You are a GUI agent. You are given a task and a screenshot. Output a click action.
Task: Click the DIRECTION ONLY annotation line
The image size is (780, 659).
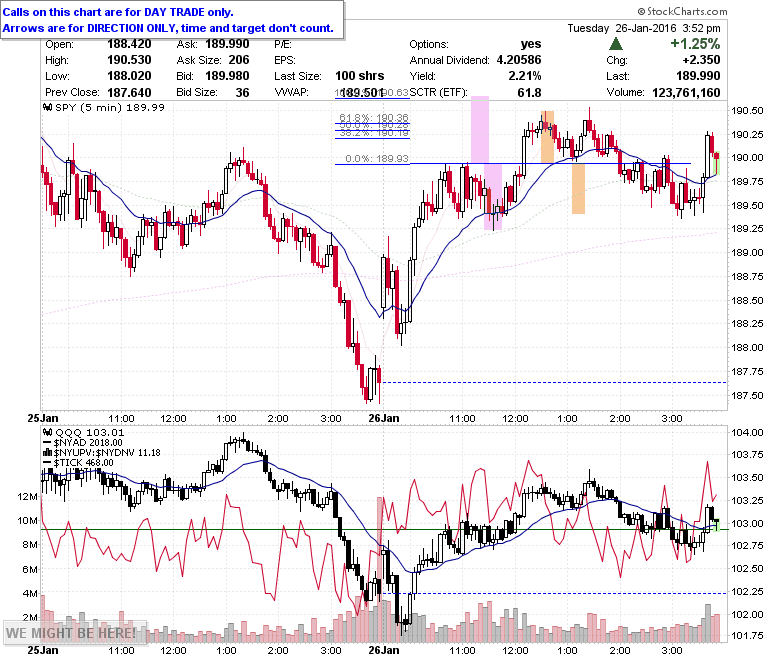click(x=168, y=28)
